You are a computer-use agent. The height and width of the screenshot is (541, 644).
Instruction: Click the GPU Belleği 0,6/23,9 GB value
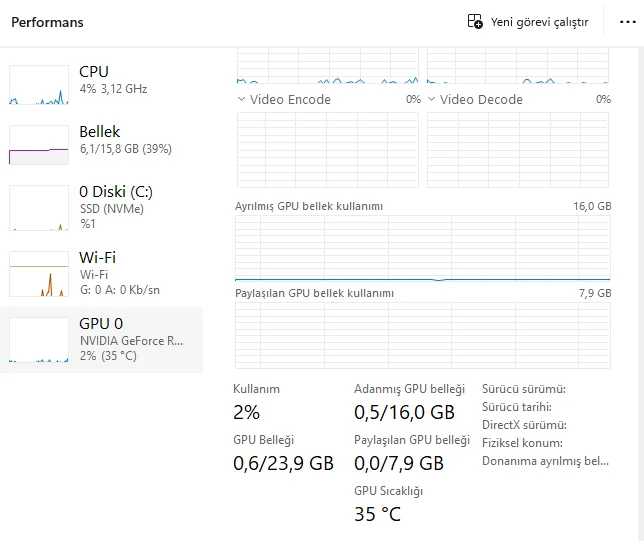click(283, 463)
